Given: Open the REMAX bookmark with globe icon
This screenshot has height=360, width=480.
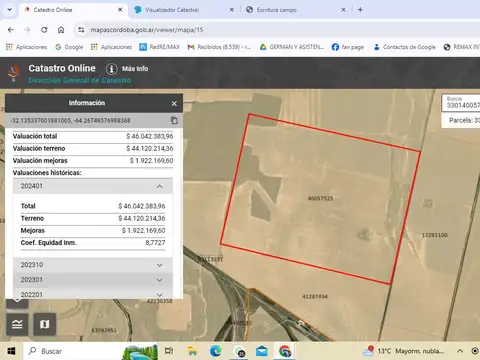Looking at the screenshot, I should pyautogui.click(x=462, y=47).
